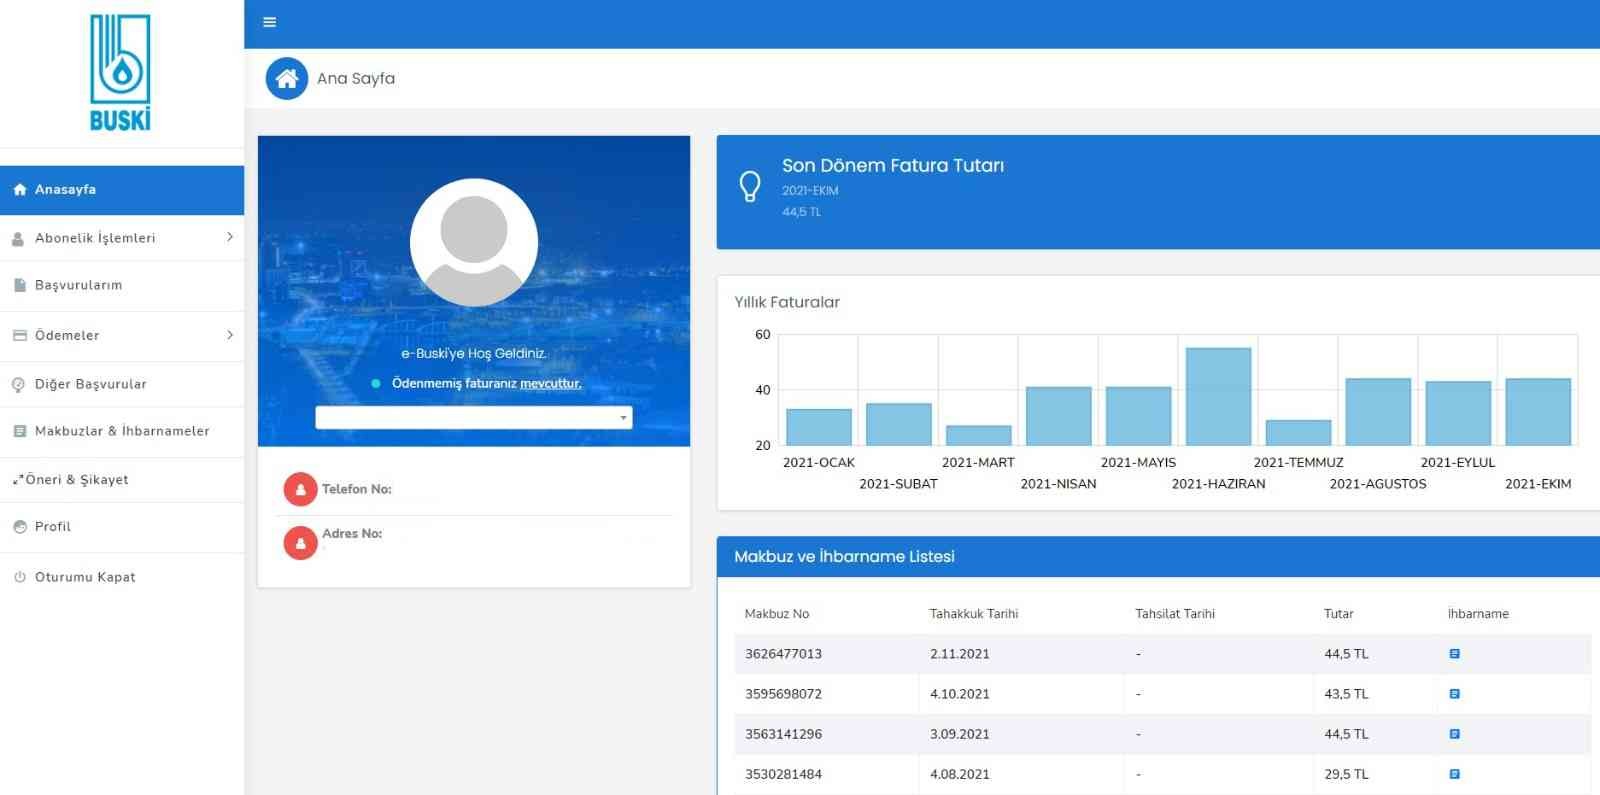Screen dimensions: 1600x795
Task: Select Öneri & Şikayet in sidebar
Action: (x=77, y=480)
